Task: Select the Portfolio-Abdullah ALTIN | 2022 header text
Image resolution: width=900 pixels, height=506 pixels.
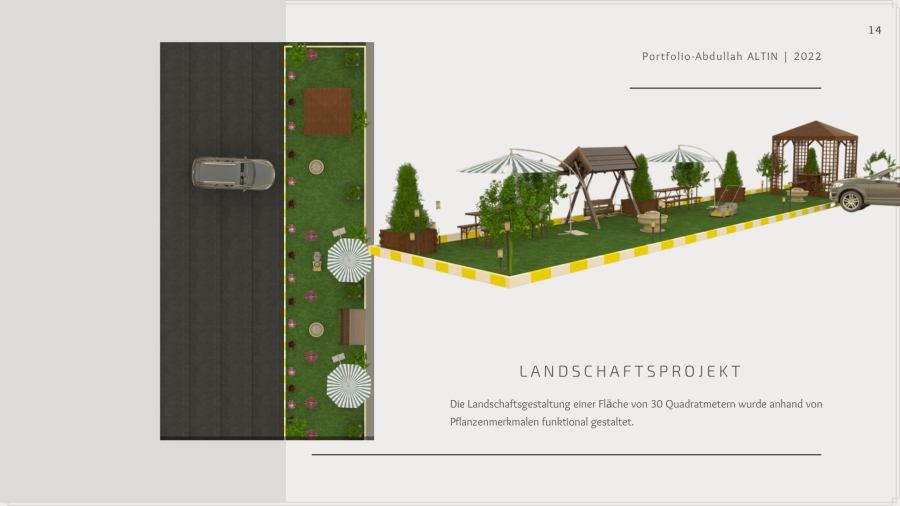Action: [731, 57]
